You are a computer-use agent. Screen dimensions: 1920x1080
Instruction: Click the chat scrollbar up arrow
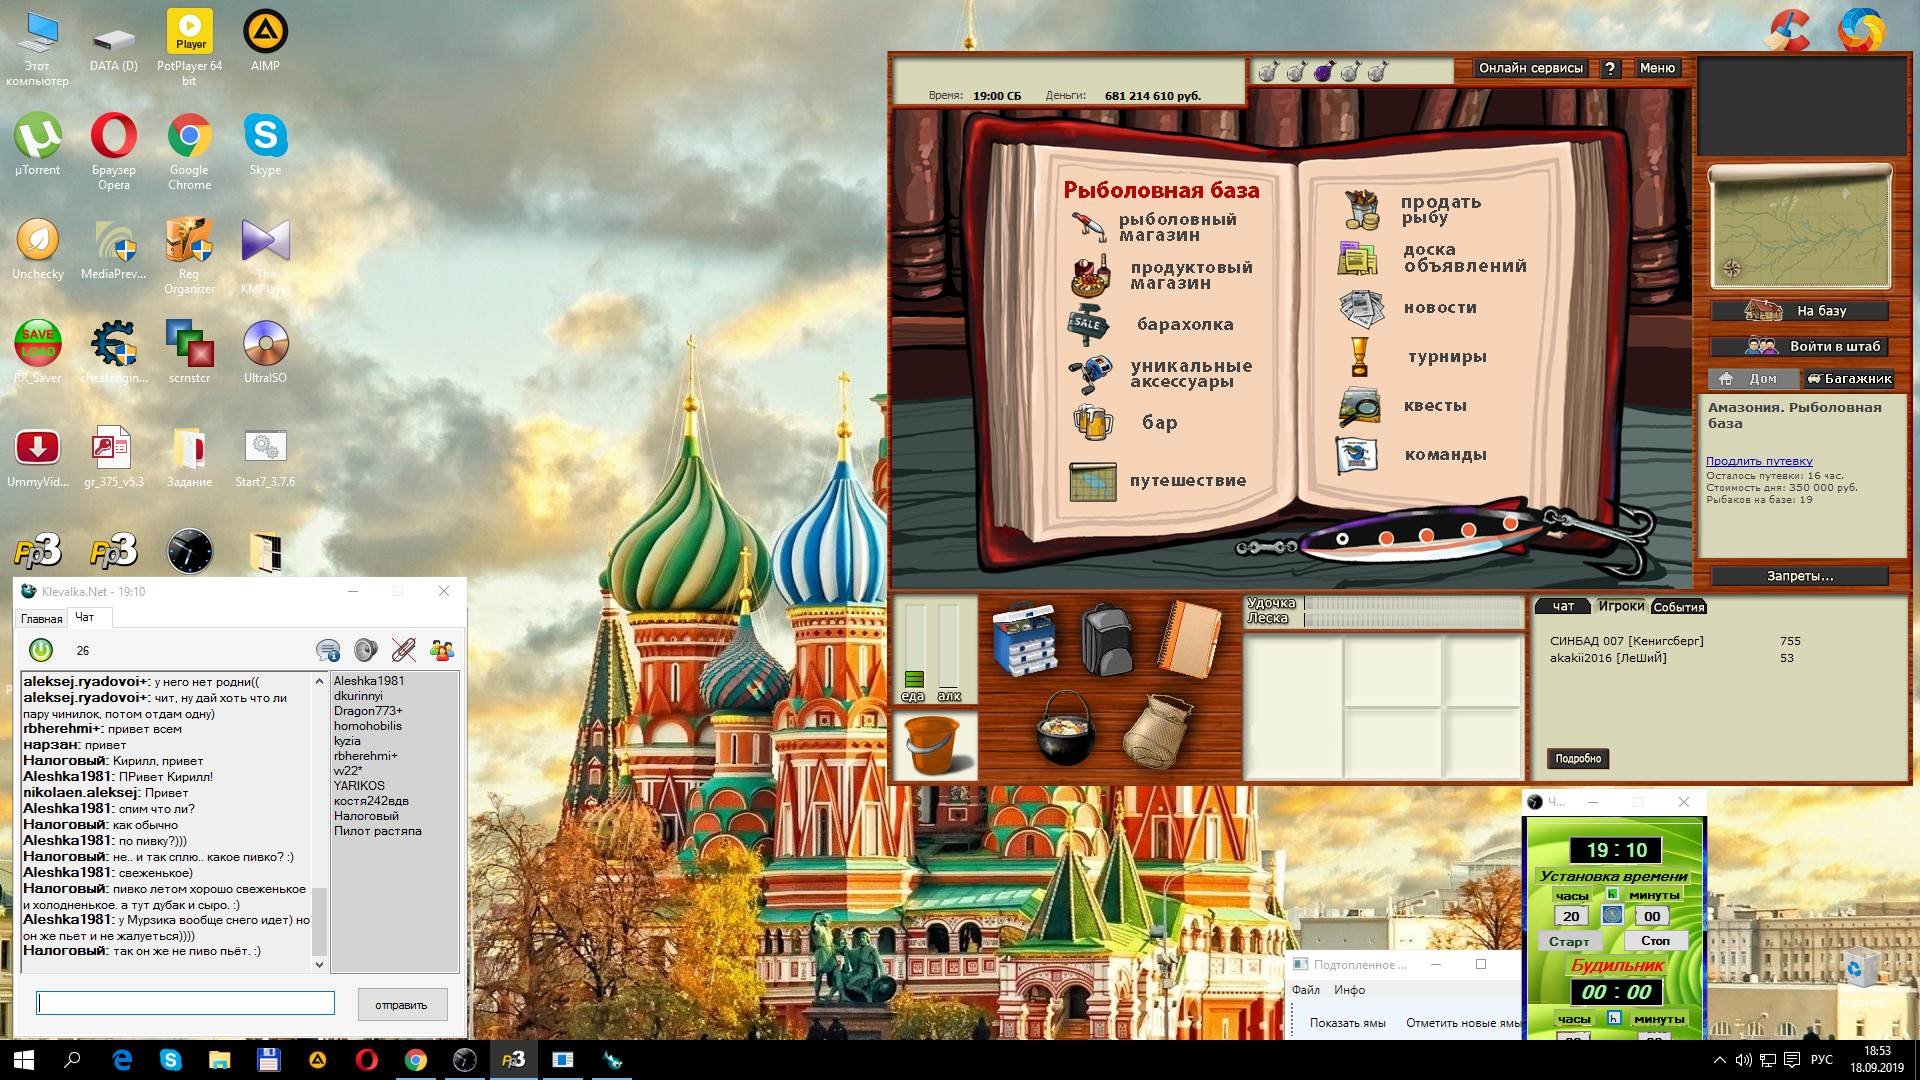point(320,681)
